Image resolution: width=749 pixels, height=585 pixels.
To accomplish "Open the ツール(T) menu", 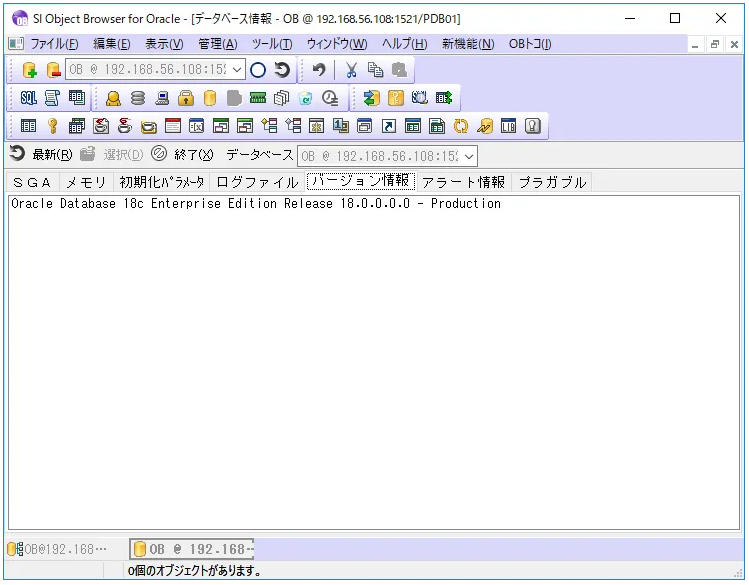I will pyautogui.click(x=272, y=44).
